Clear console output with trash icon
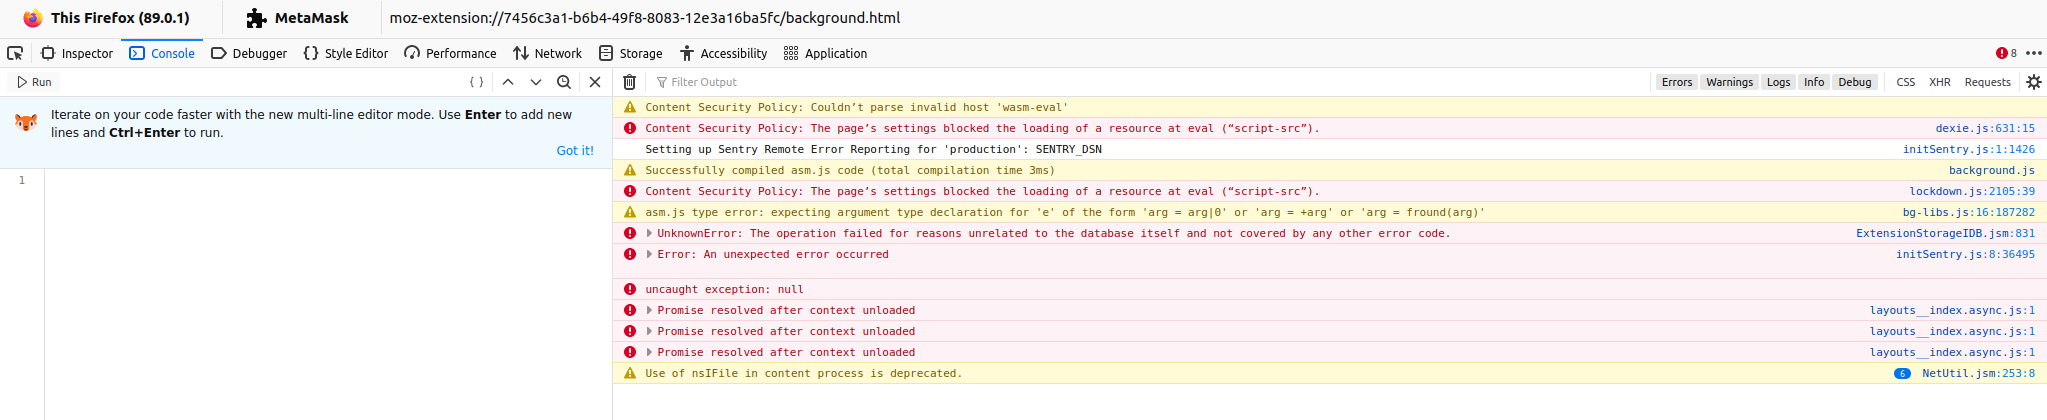The height and width of the screenshot is (420, 2047). [x=629, y=82]
